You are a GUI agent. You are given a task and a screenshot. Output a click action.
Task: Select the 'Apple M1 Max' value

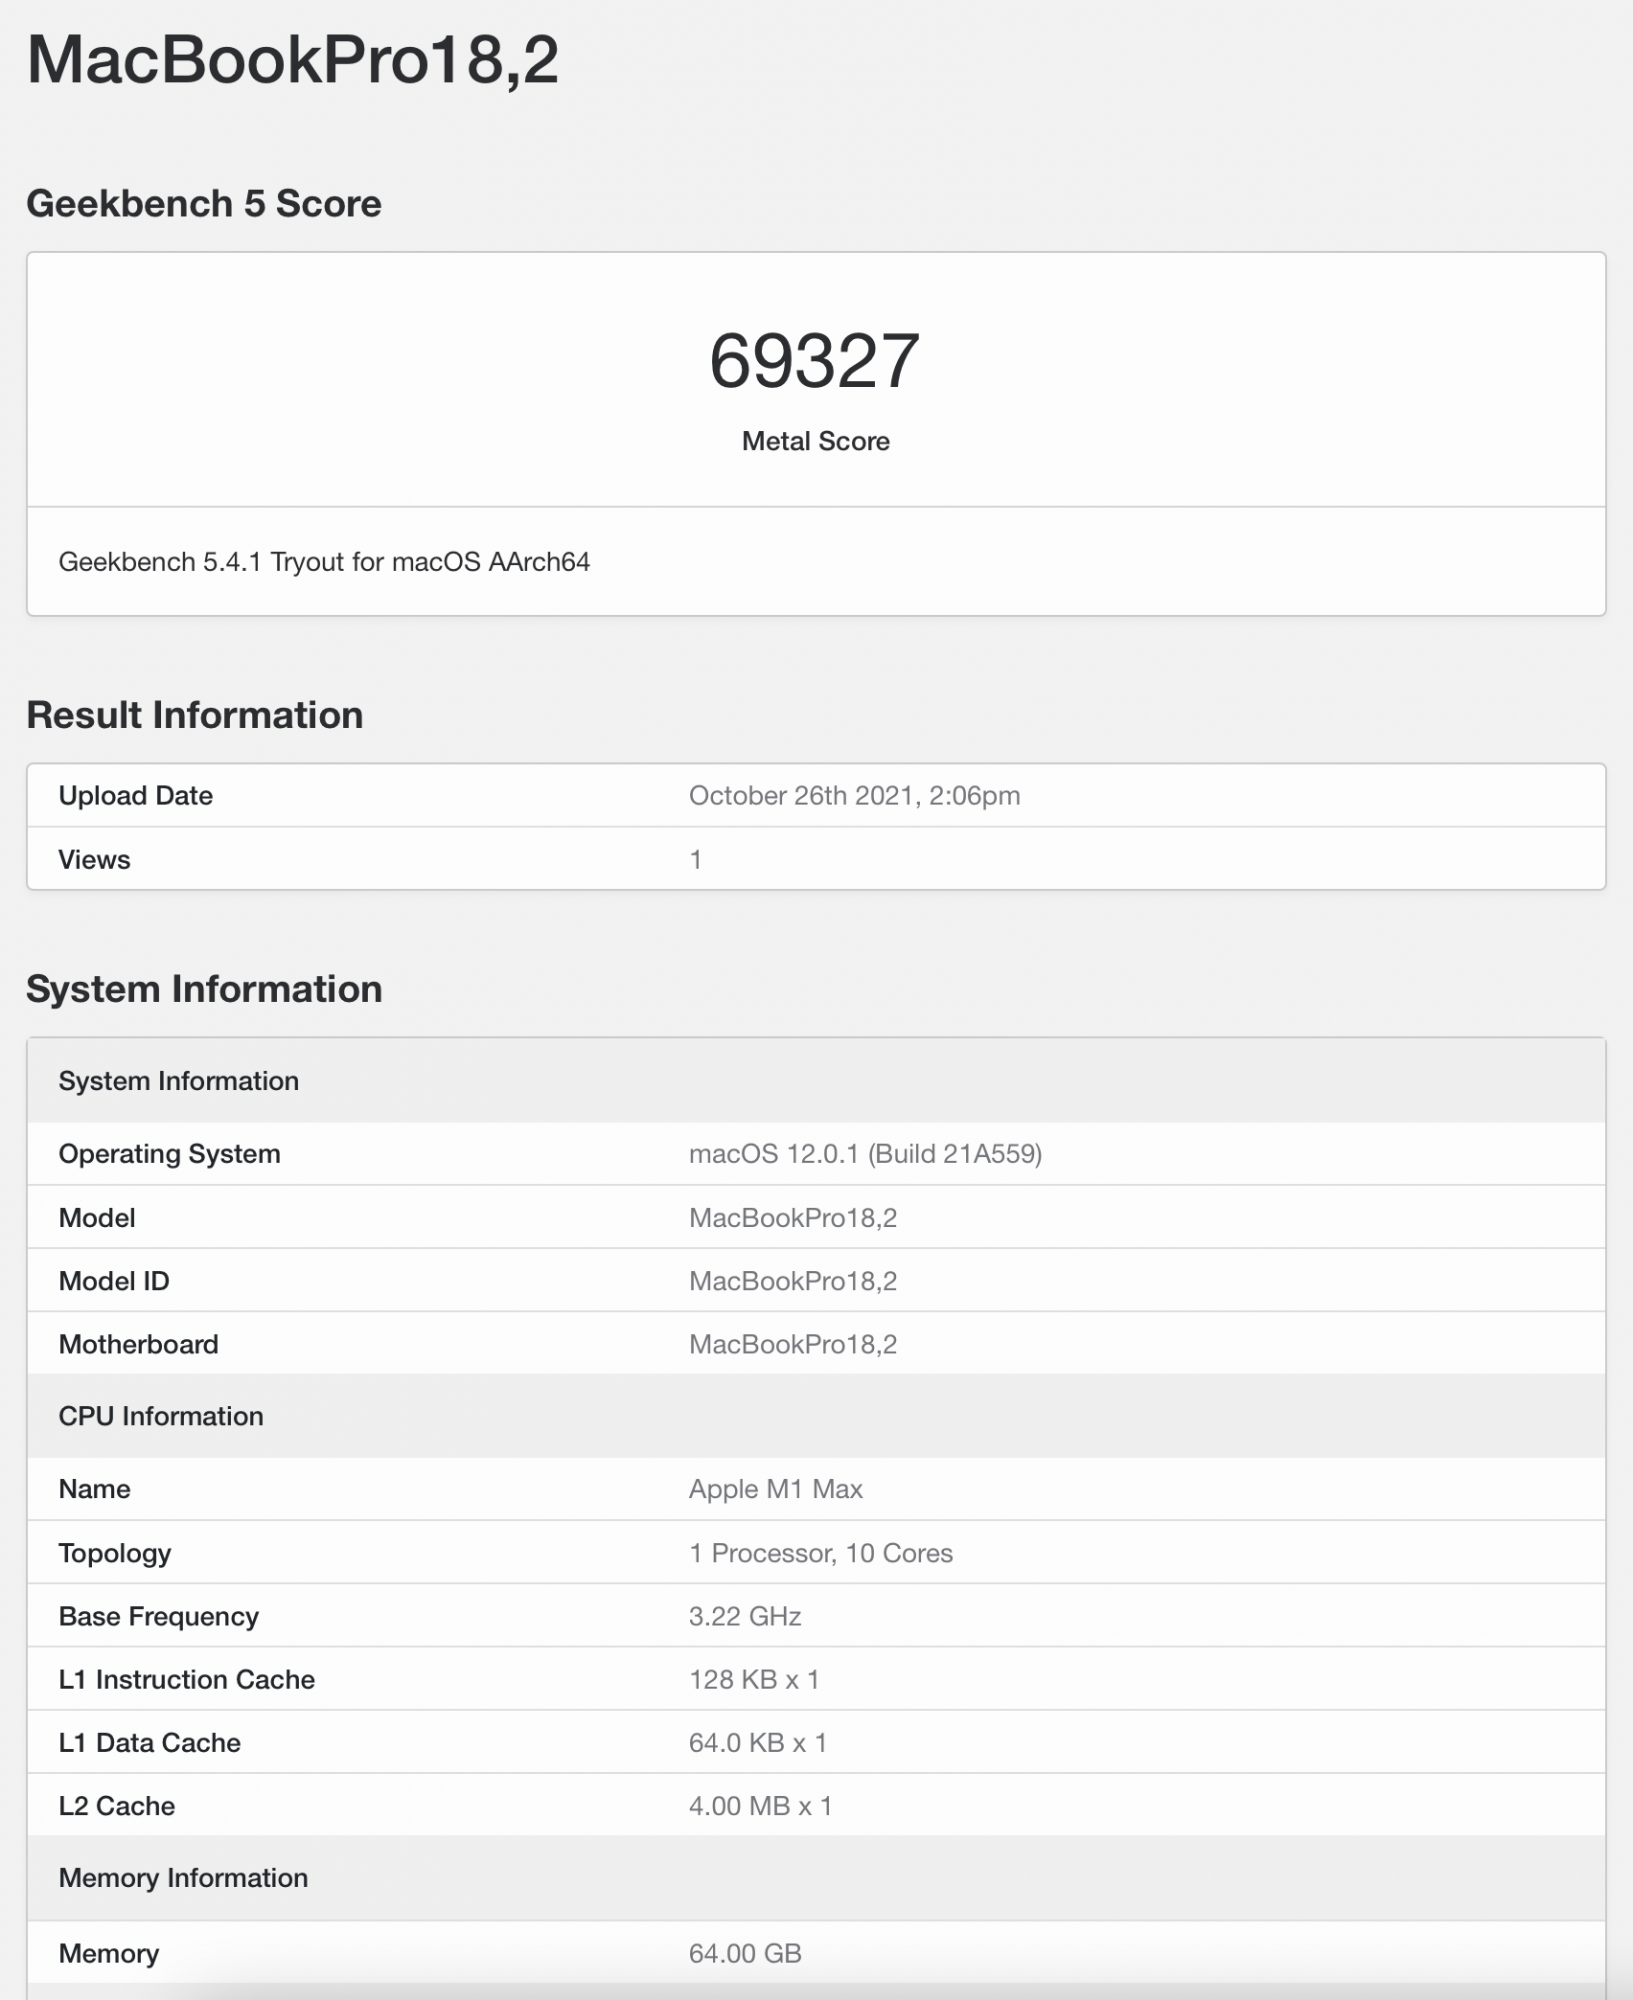(x=776, y=1489)
